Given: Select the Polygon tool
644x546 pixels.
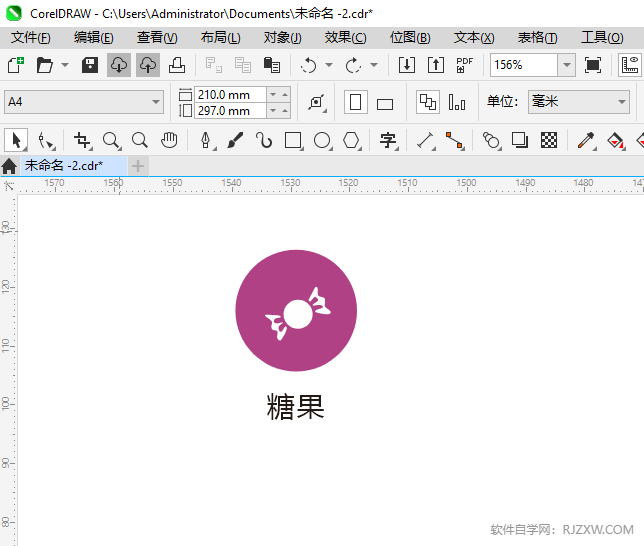Looking at the screenshot, I should 352,141.
